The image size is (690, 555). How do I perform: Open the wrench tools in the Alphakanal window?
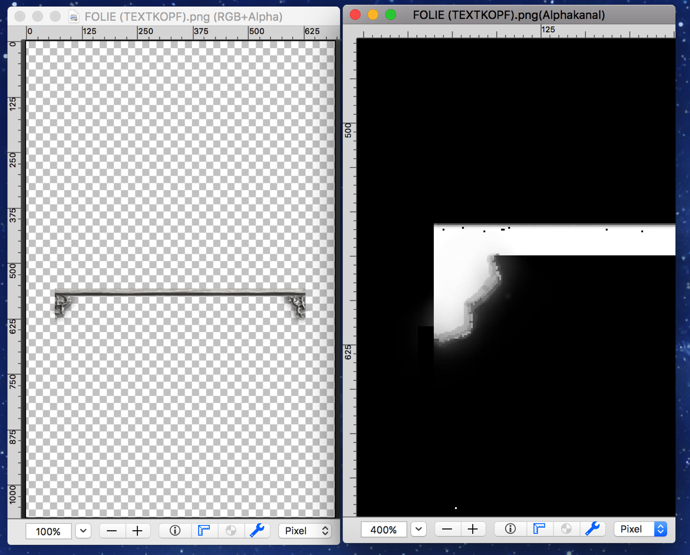point(592,529)
